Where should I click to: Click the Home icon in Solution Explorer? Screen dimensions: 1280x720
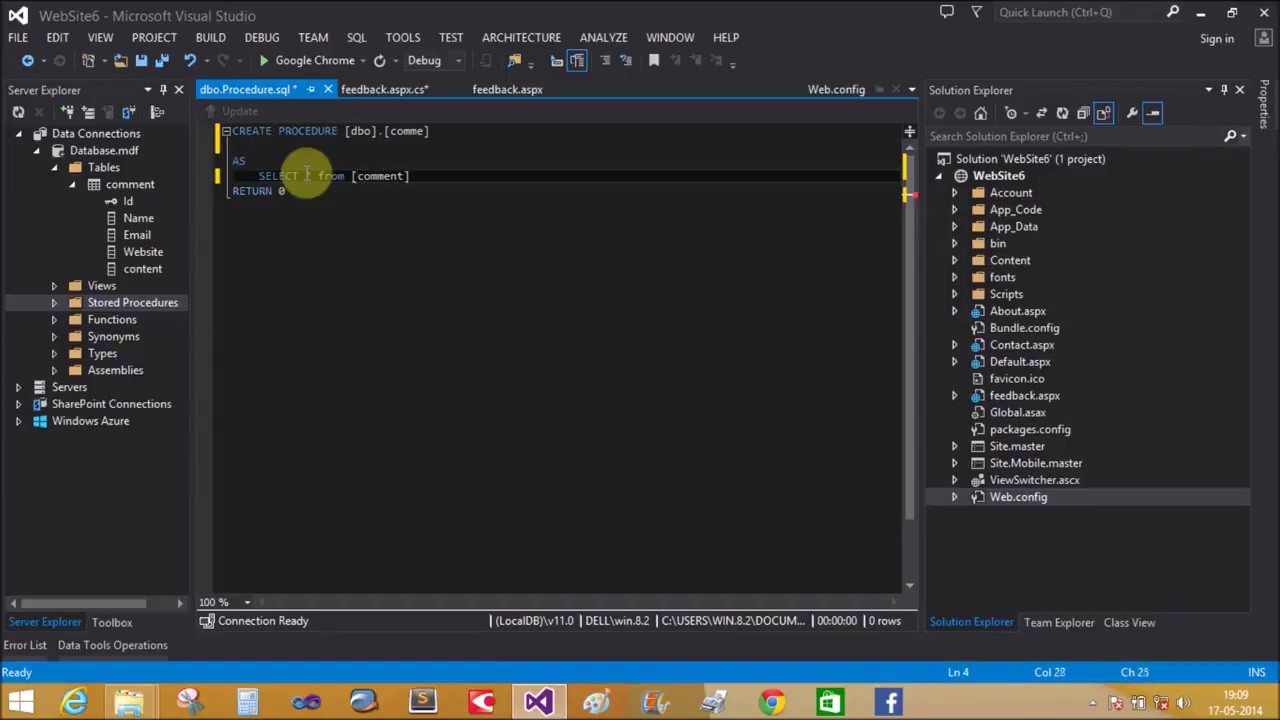coord(980,113)
